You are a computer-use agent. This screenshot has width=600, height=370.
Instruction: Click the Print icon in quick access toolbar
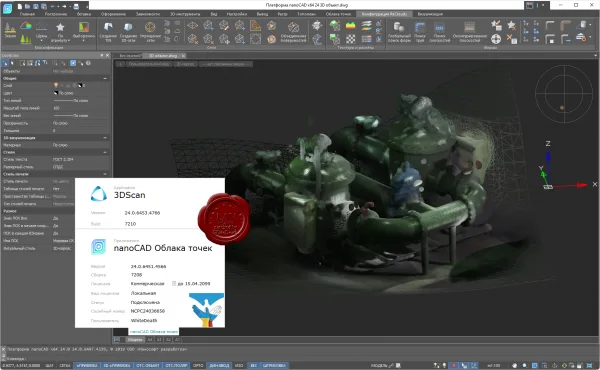(76, 6)
